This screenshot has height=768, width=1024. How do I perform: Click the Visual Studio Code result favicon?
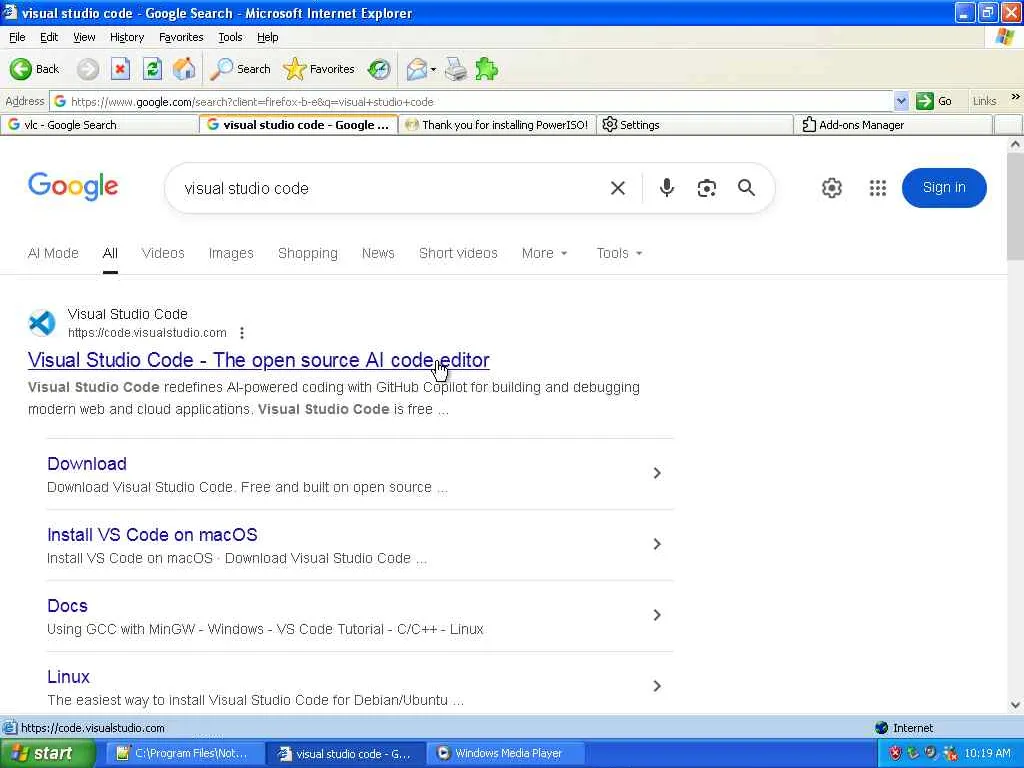(42, 323)
